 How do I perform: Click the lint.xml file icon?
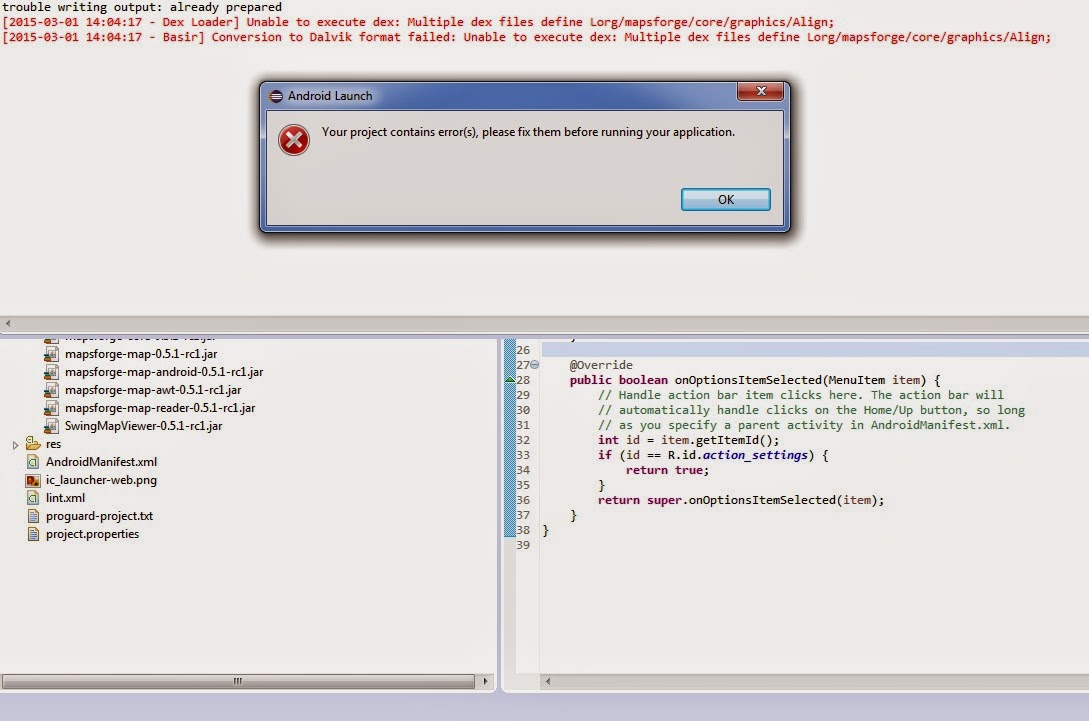point(33,498)
